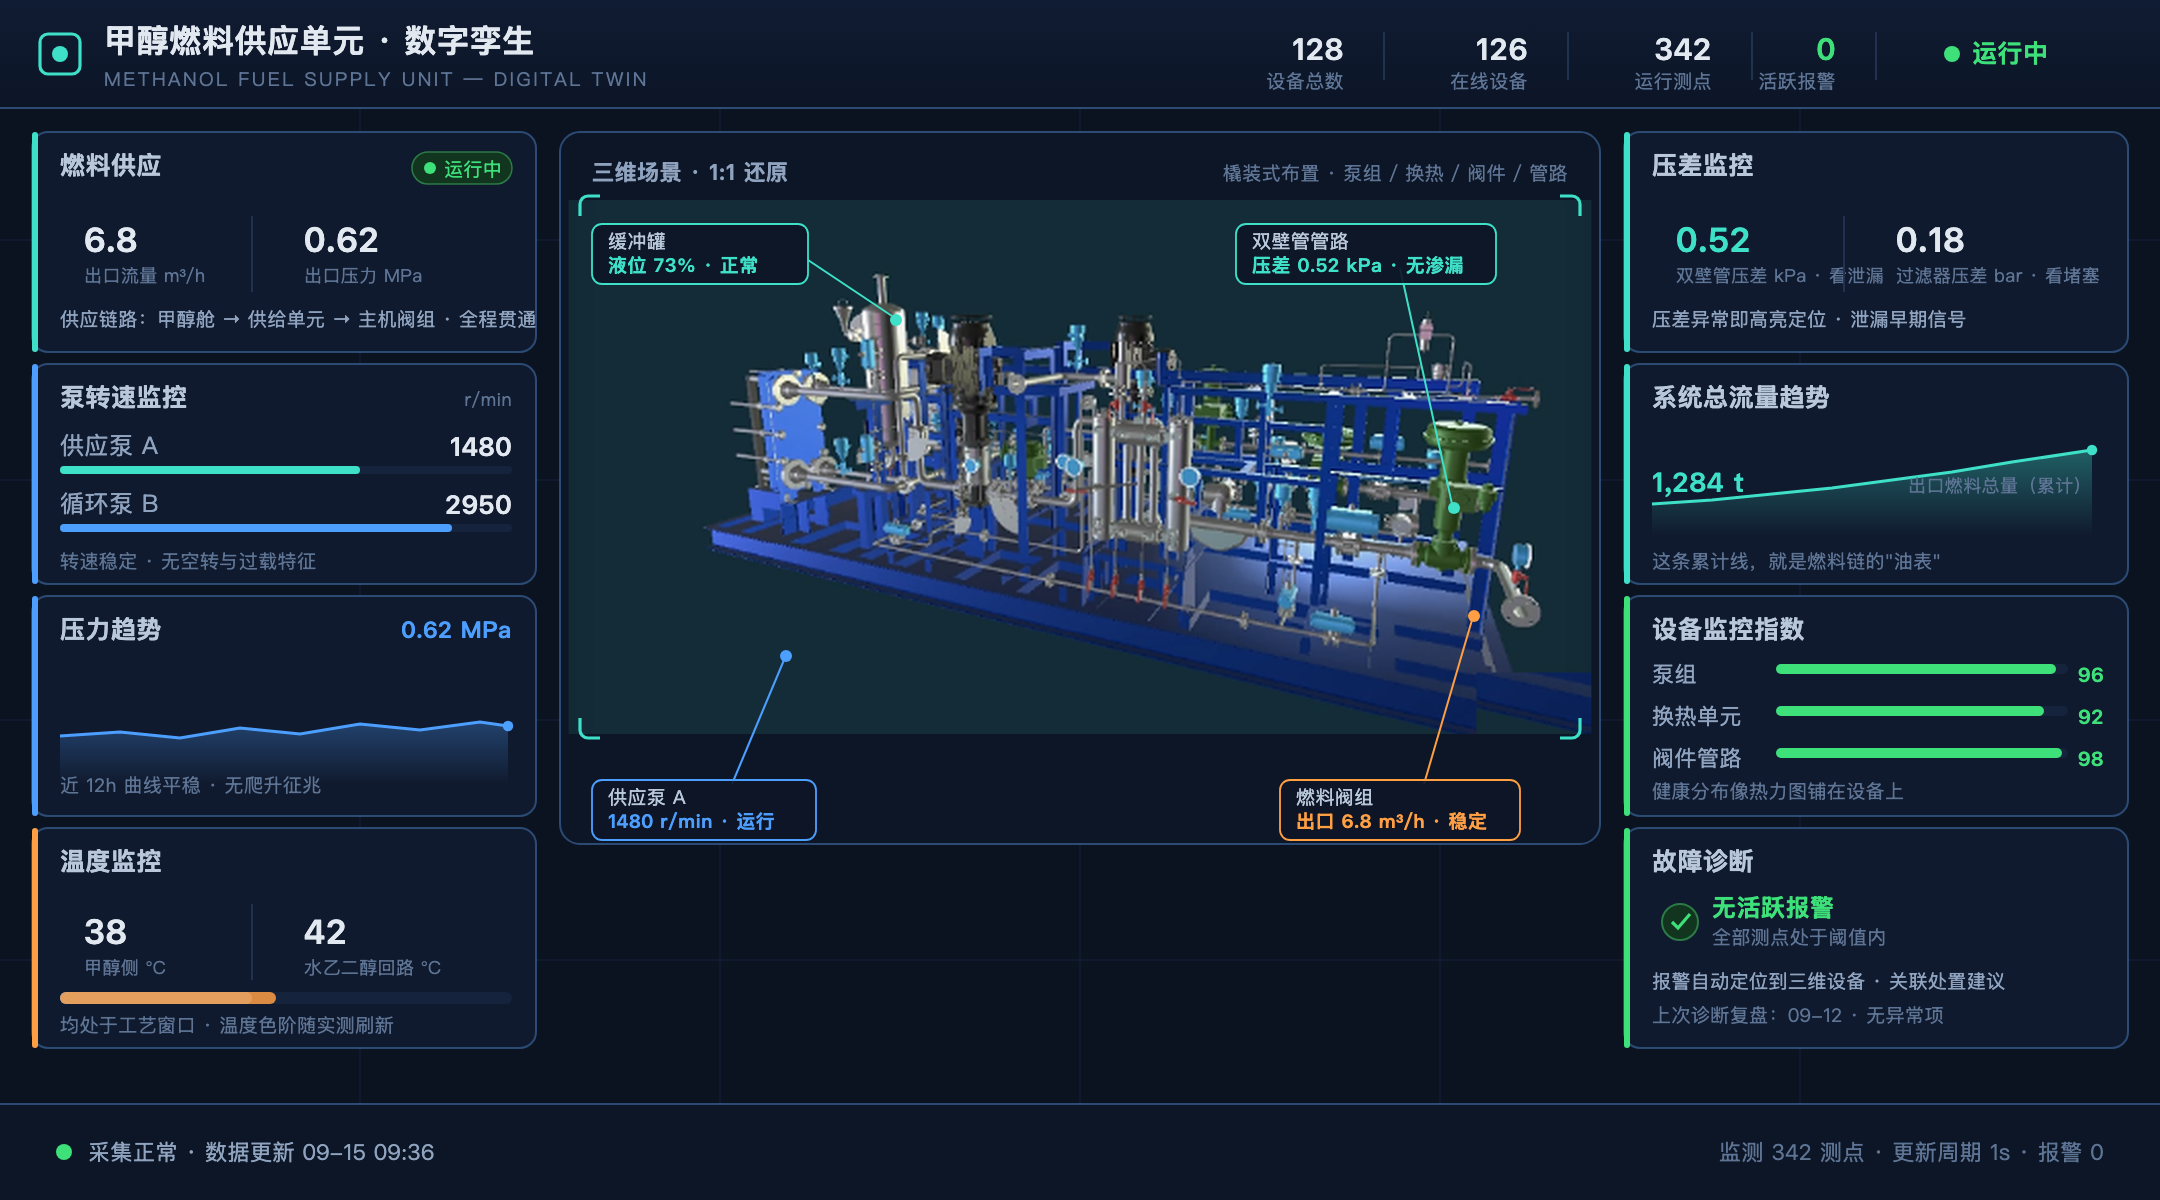Click the 泵组 health index bar
Image resolution: width=2160 pixels, height=1200 pixels.
(1921, 669)
